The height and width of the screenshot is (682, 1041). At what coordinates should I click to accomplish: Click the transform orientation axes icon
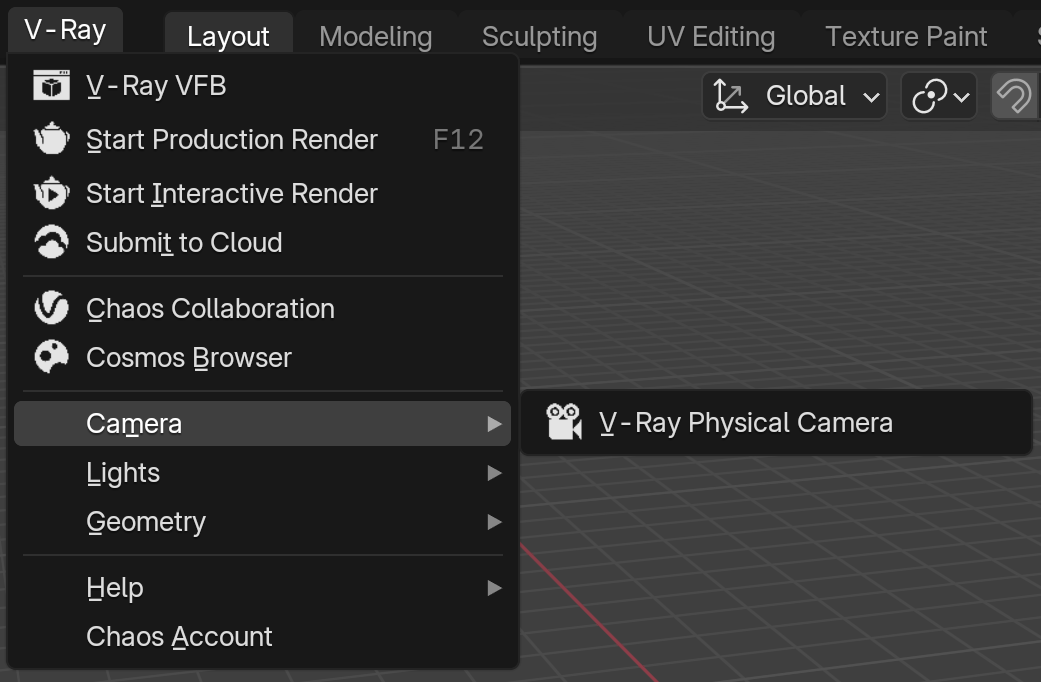click(x=730, y=96)
